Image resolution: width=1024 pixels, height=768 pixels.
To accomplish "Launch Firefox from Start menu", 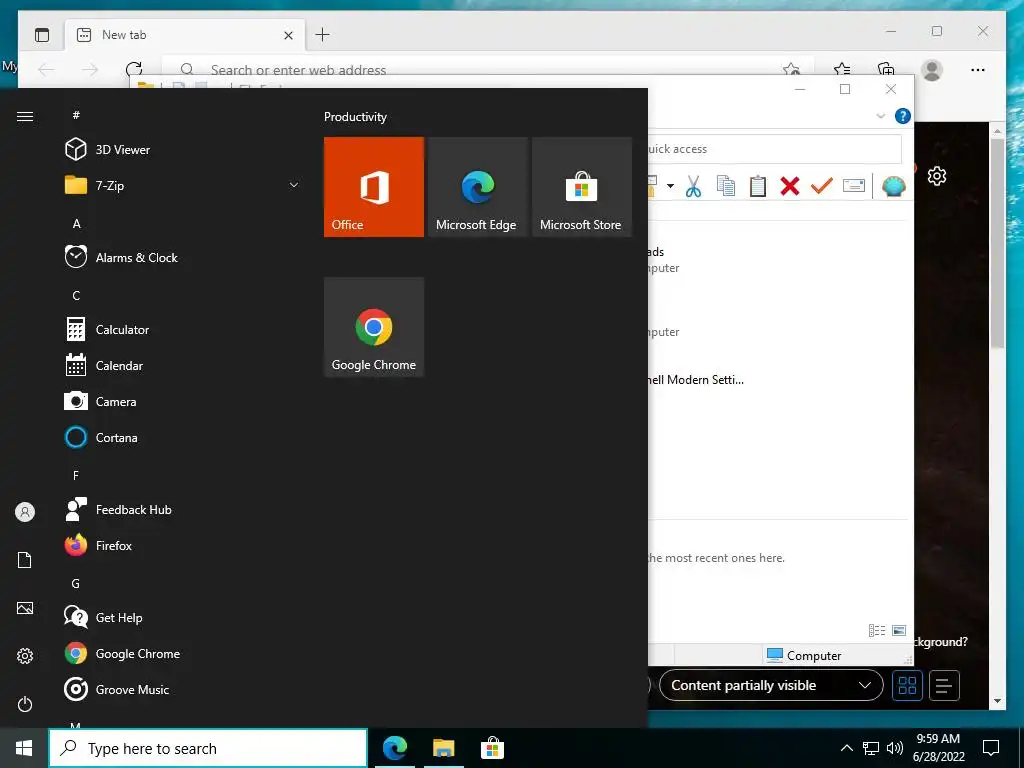I will click(x=98, y=545).
